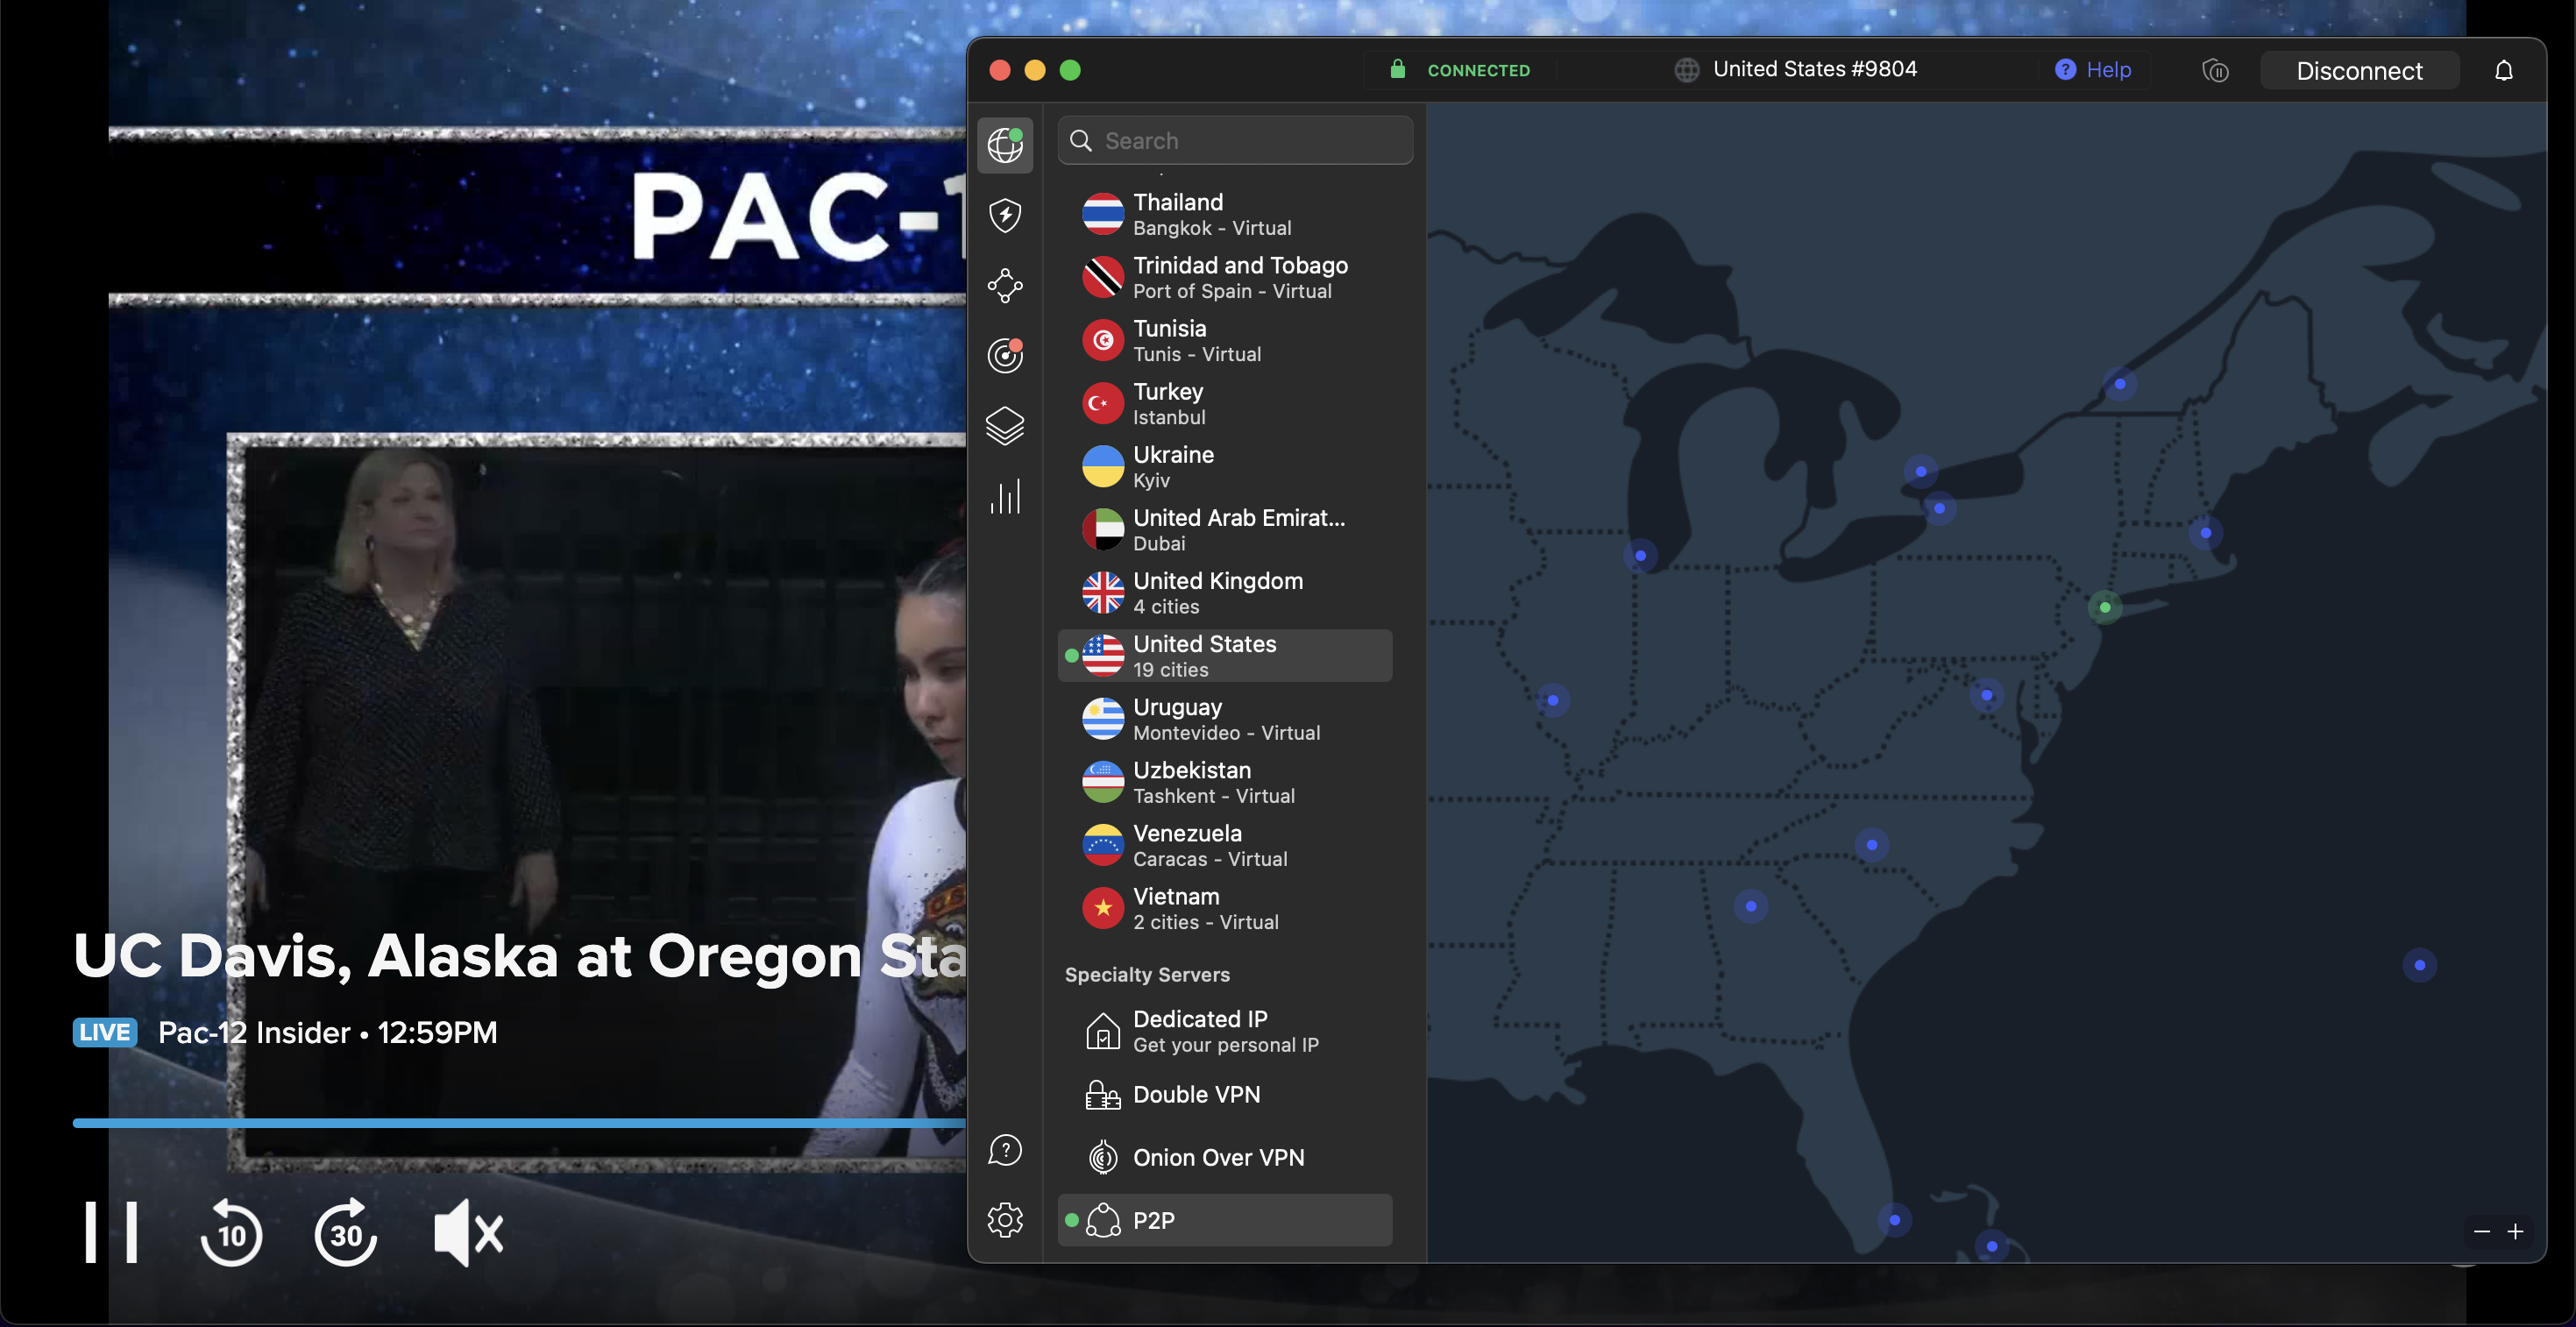Click the video progress bar
This screenshot has height=1327, width=2576.
coord(519,1123)
